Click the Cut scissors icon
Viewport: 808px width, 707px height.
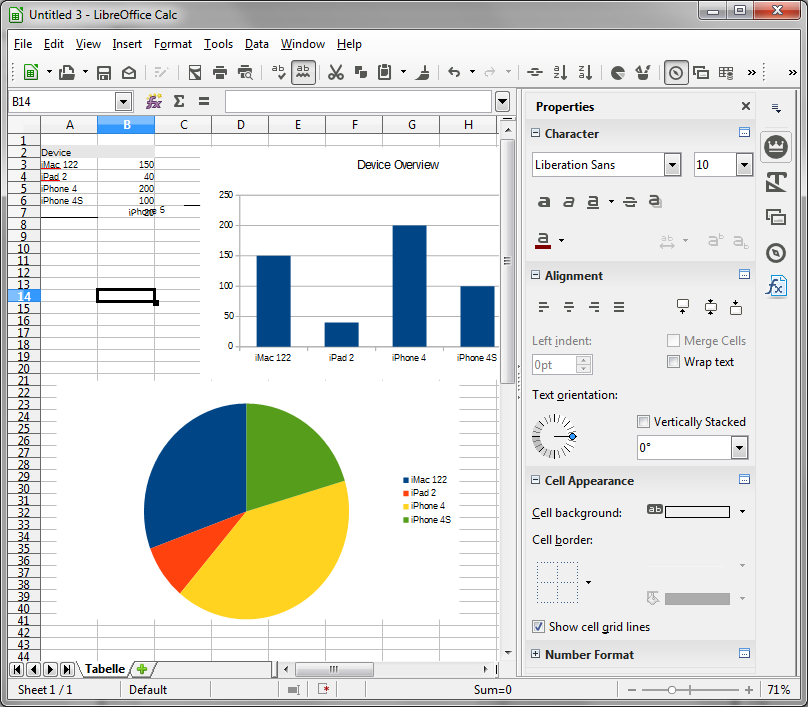tap(336, 72)
